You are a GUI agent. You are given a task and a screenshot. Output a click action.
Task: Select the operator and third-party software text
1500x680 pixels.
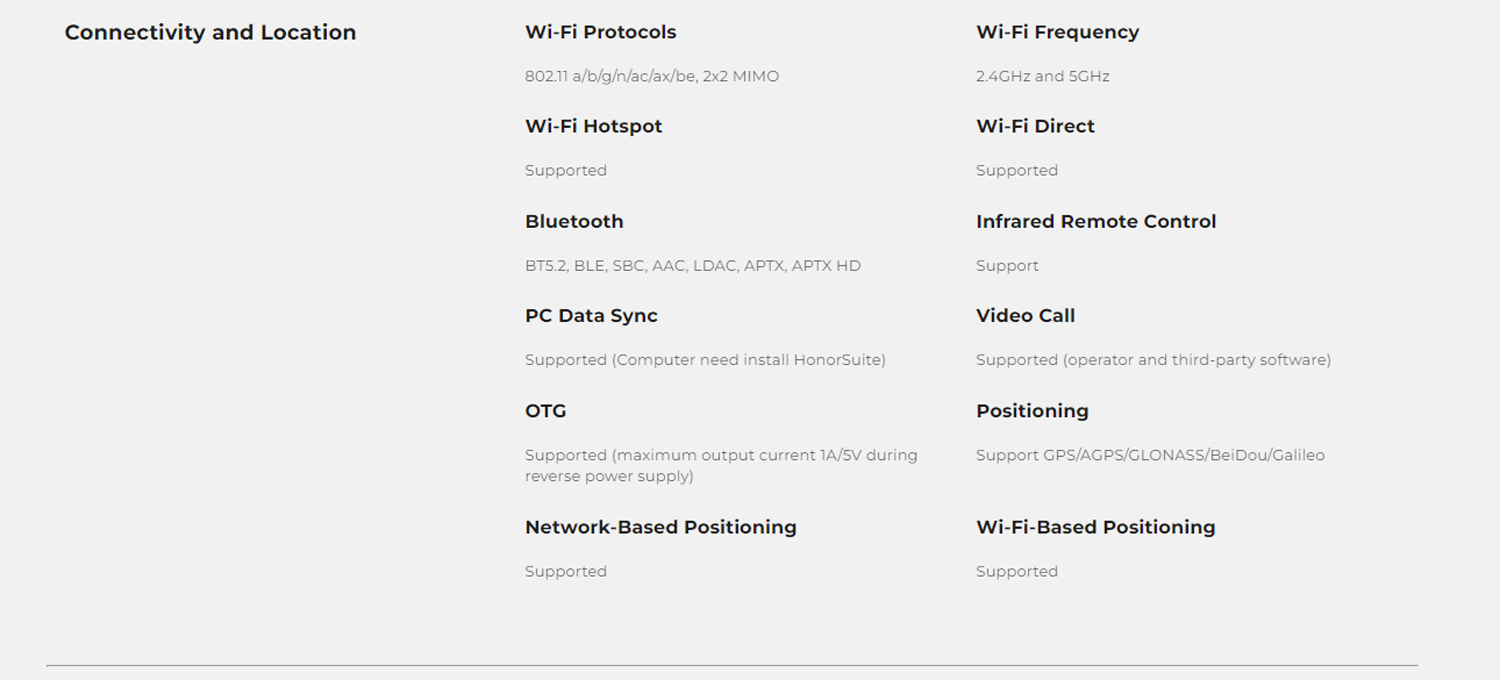[x=1153, y=360]
